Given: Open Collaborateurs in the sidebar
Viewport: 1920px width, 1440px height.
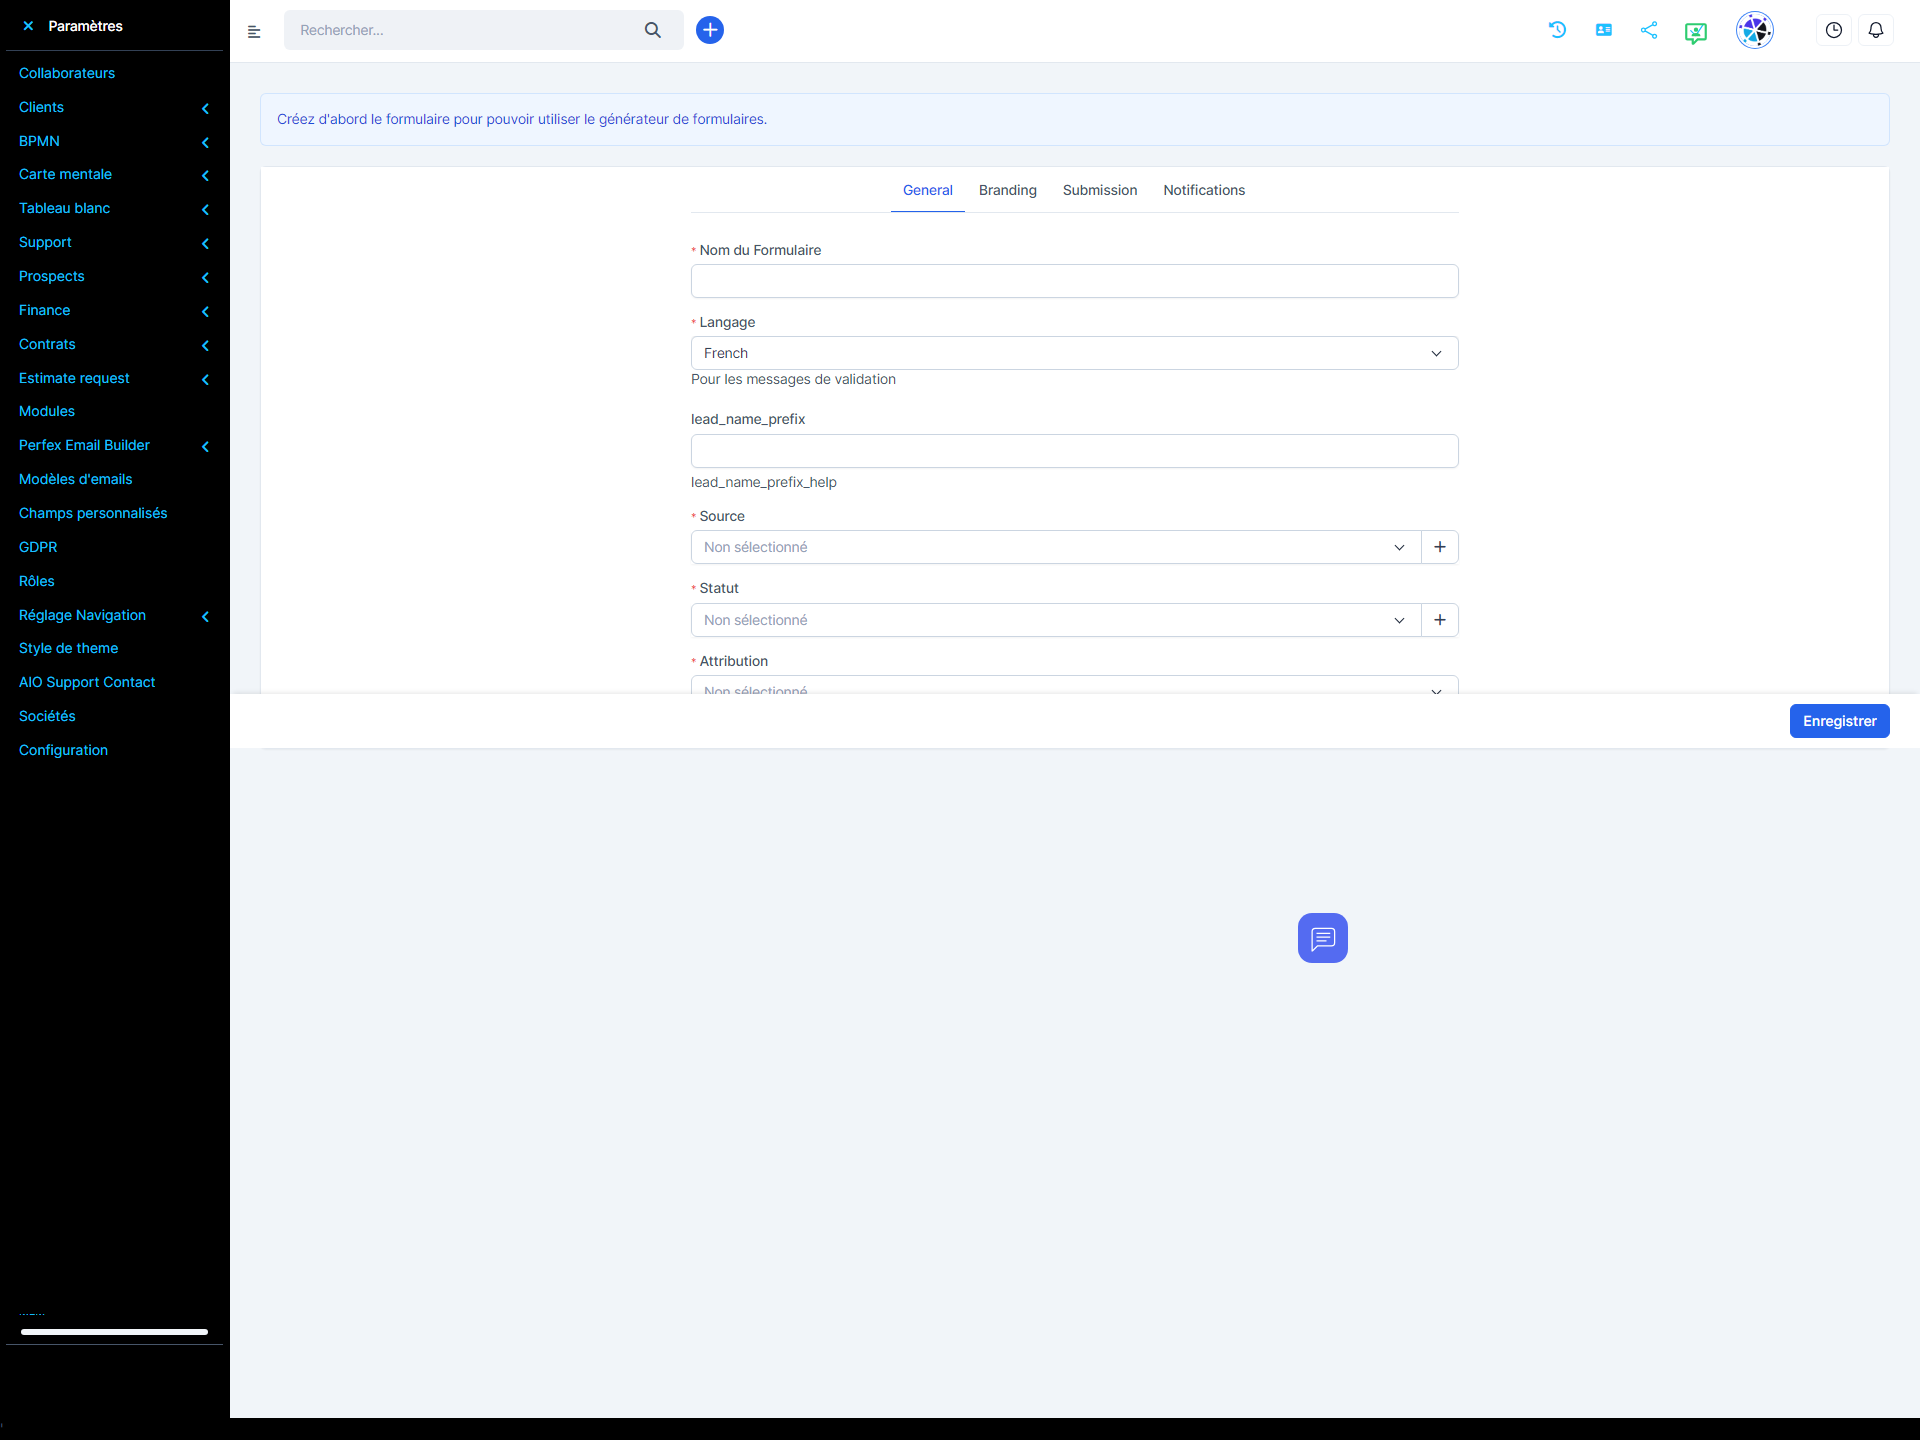Looking at the screenshot, I should 67,73.
